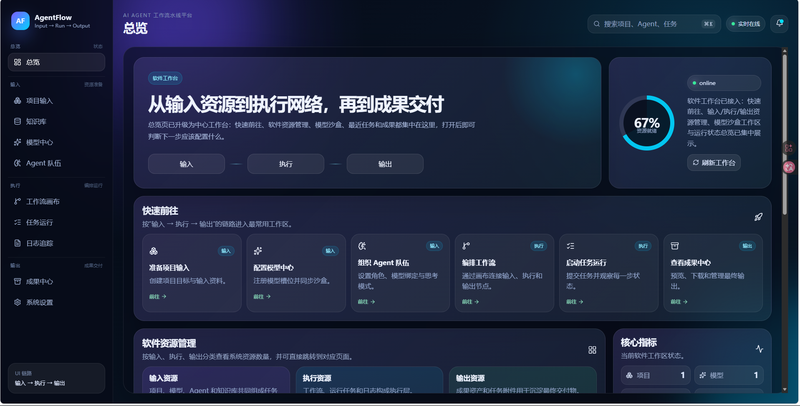Click the 核心指标 section heading

(639, 342)
